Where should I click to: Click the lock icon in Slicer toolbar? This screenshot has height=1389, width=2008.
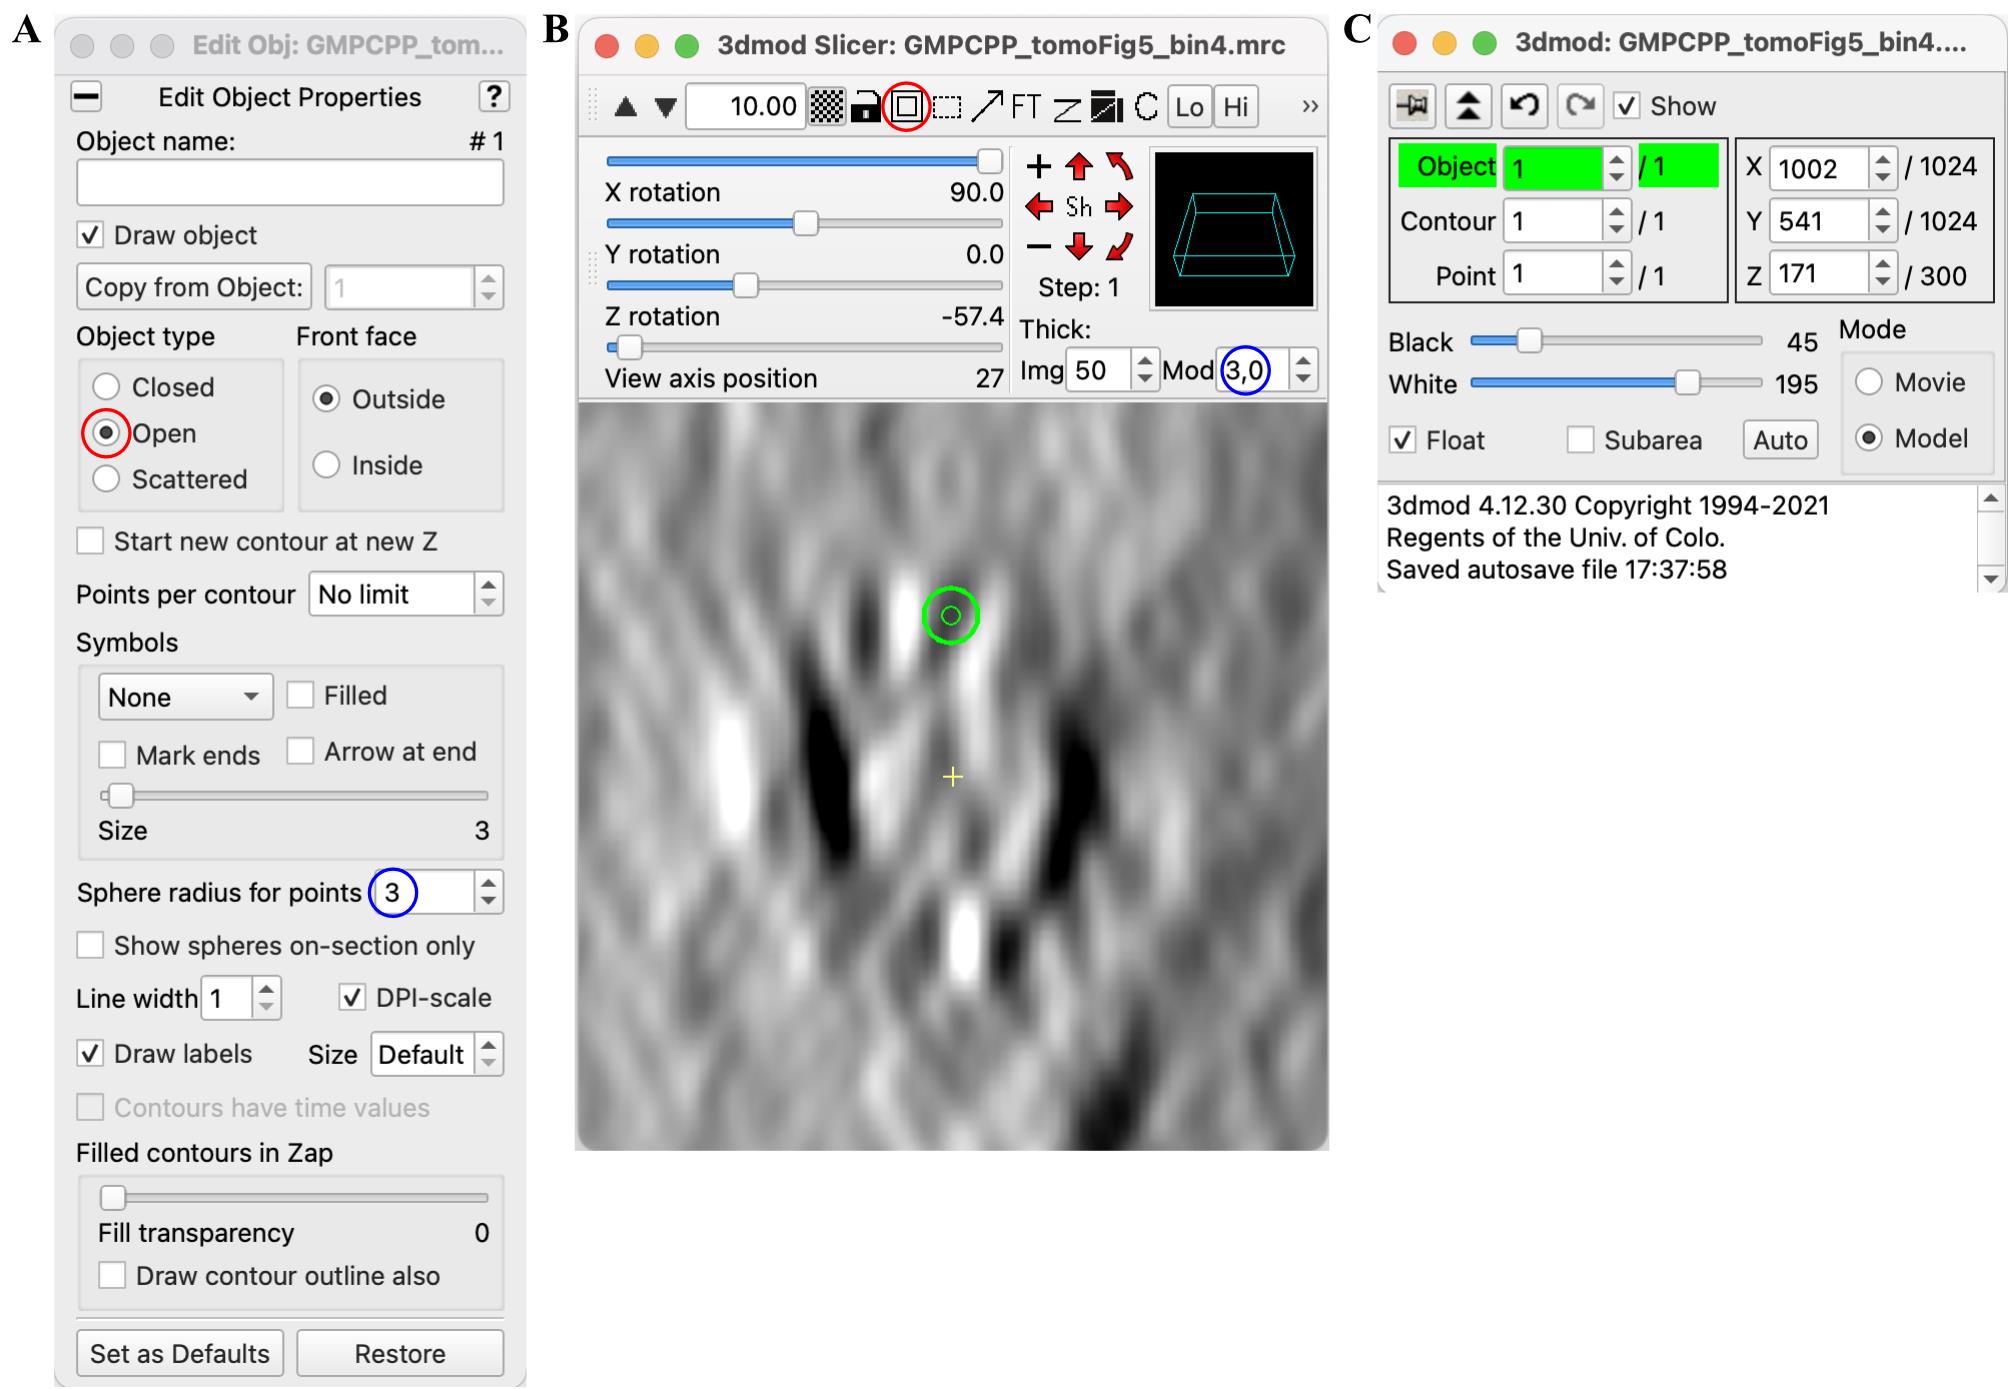click(865, 106)
